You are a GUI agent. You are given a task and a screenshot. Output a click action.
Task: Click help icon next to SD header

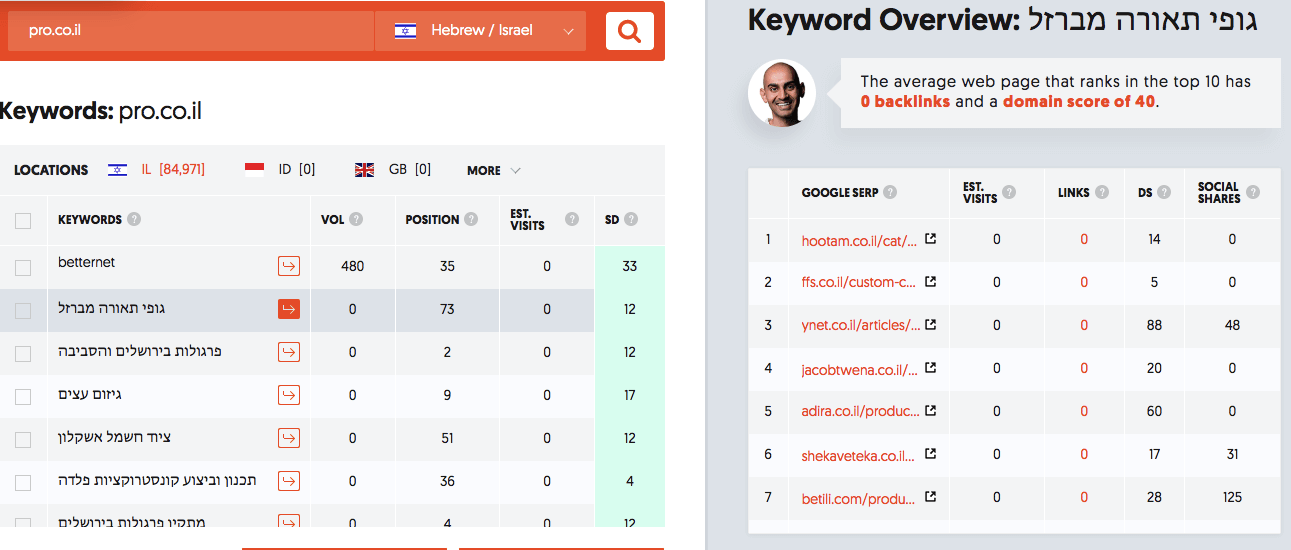click(631, 219)
